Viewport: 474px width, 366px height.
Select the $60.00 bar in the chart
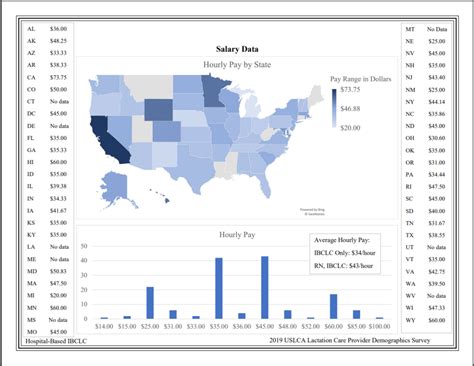coord(333,306)
